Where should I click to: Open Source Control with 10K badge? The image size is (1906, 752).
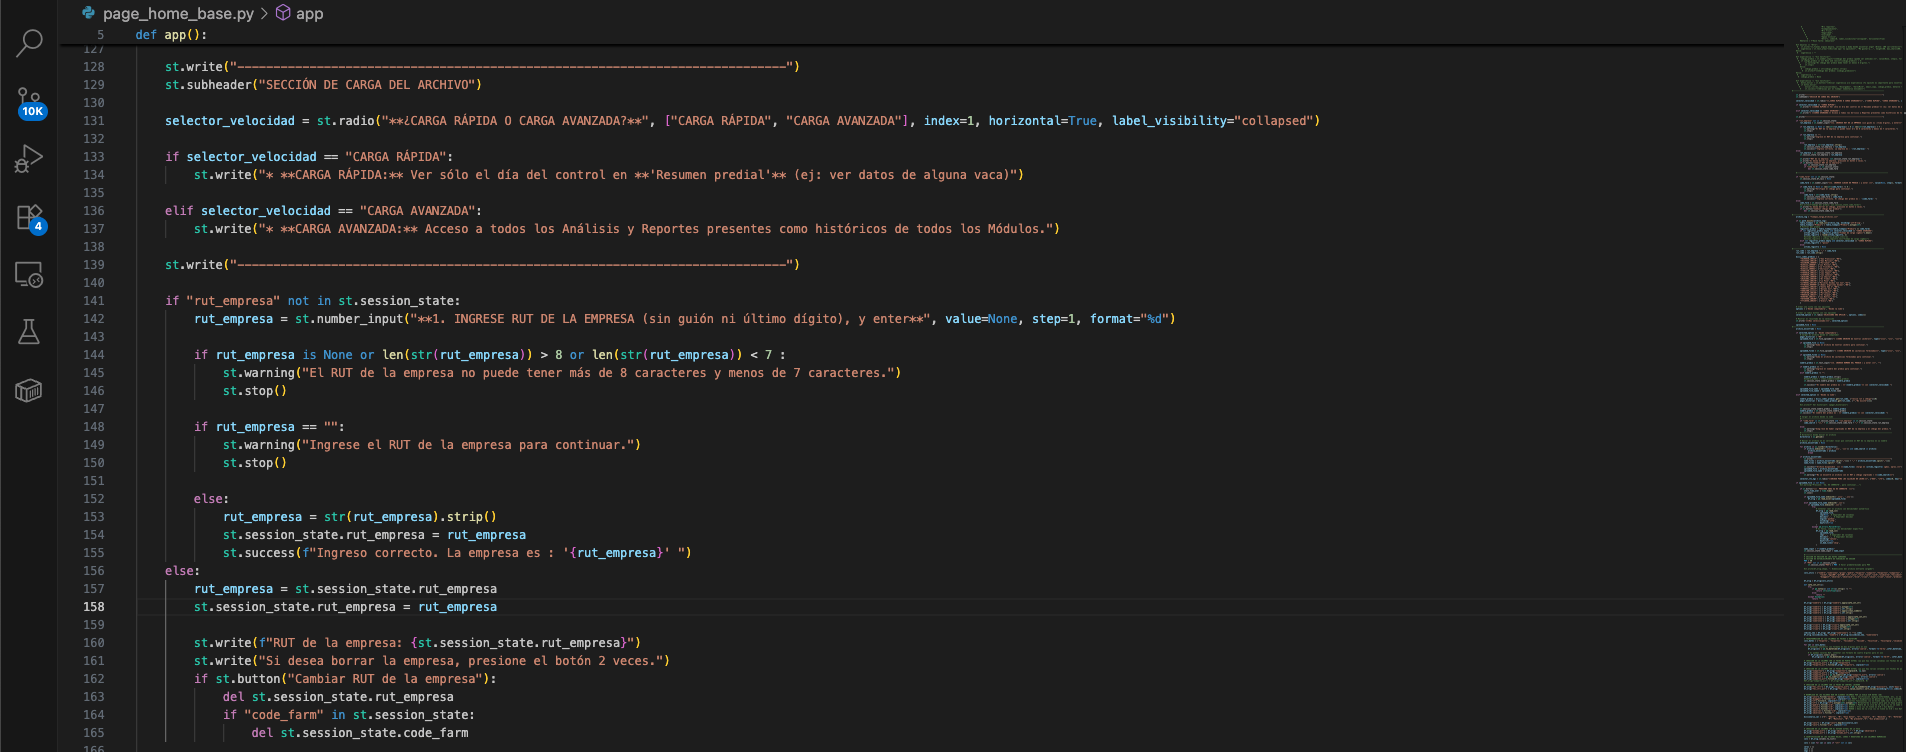coord(29,101)
